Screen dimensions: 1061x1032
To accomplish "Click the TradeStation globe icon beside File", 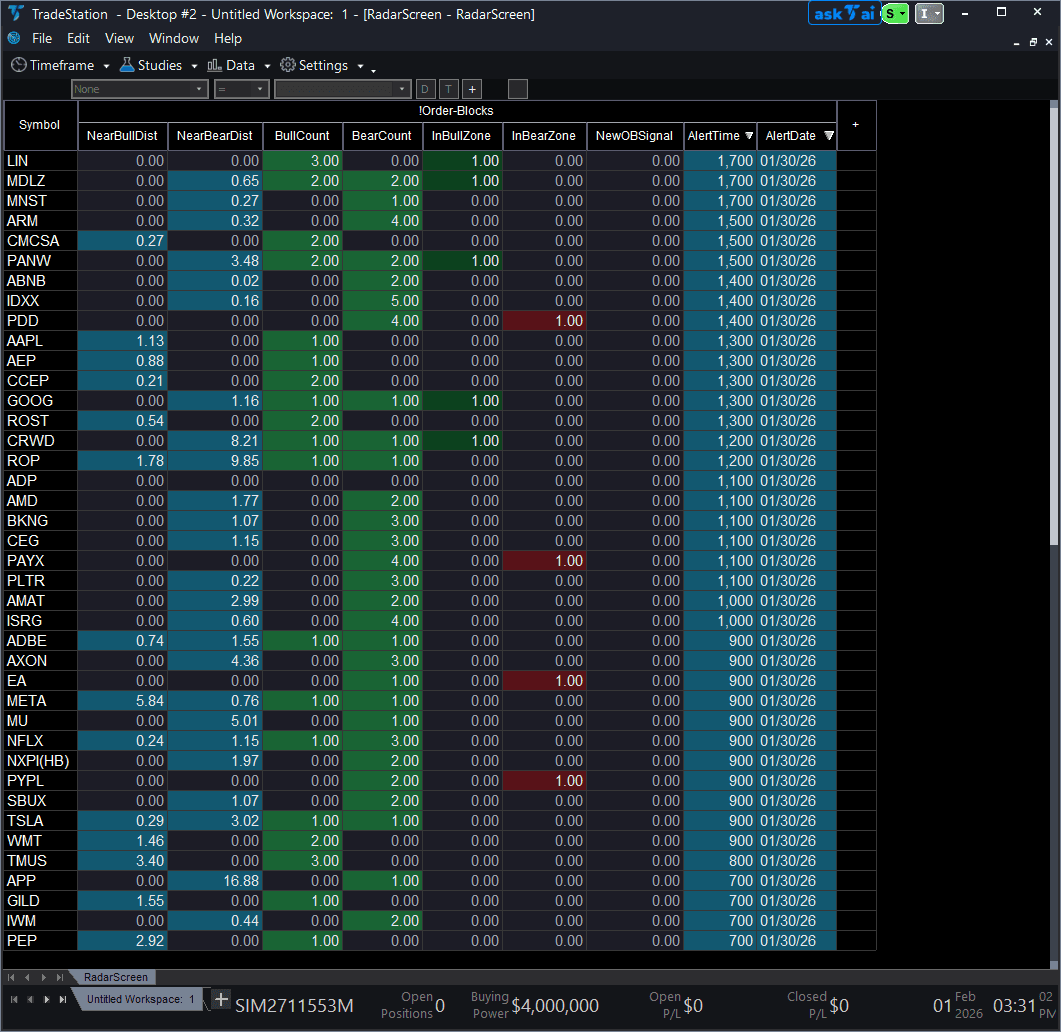I will [13, 38].
